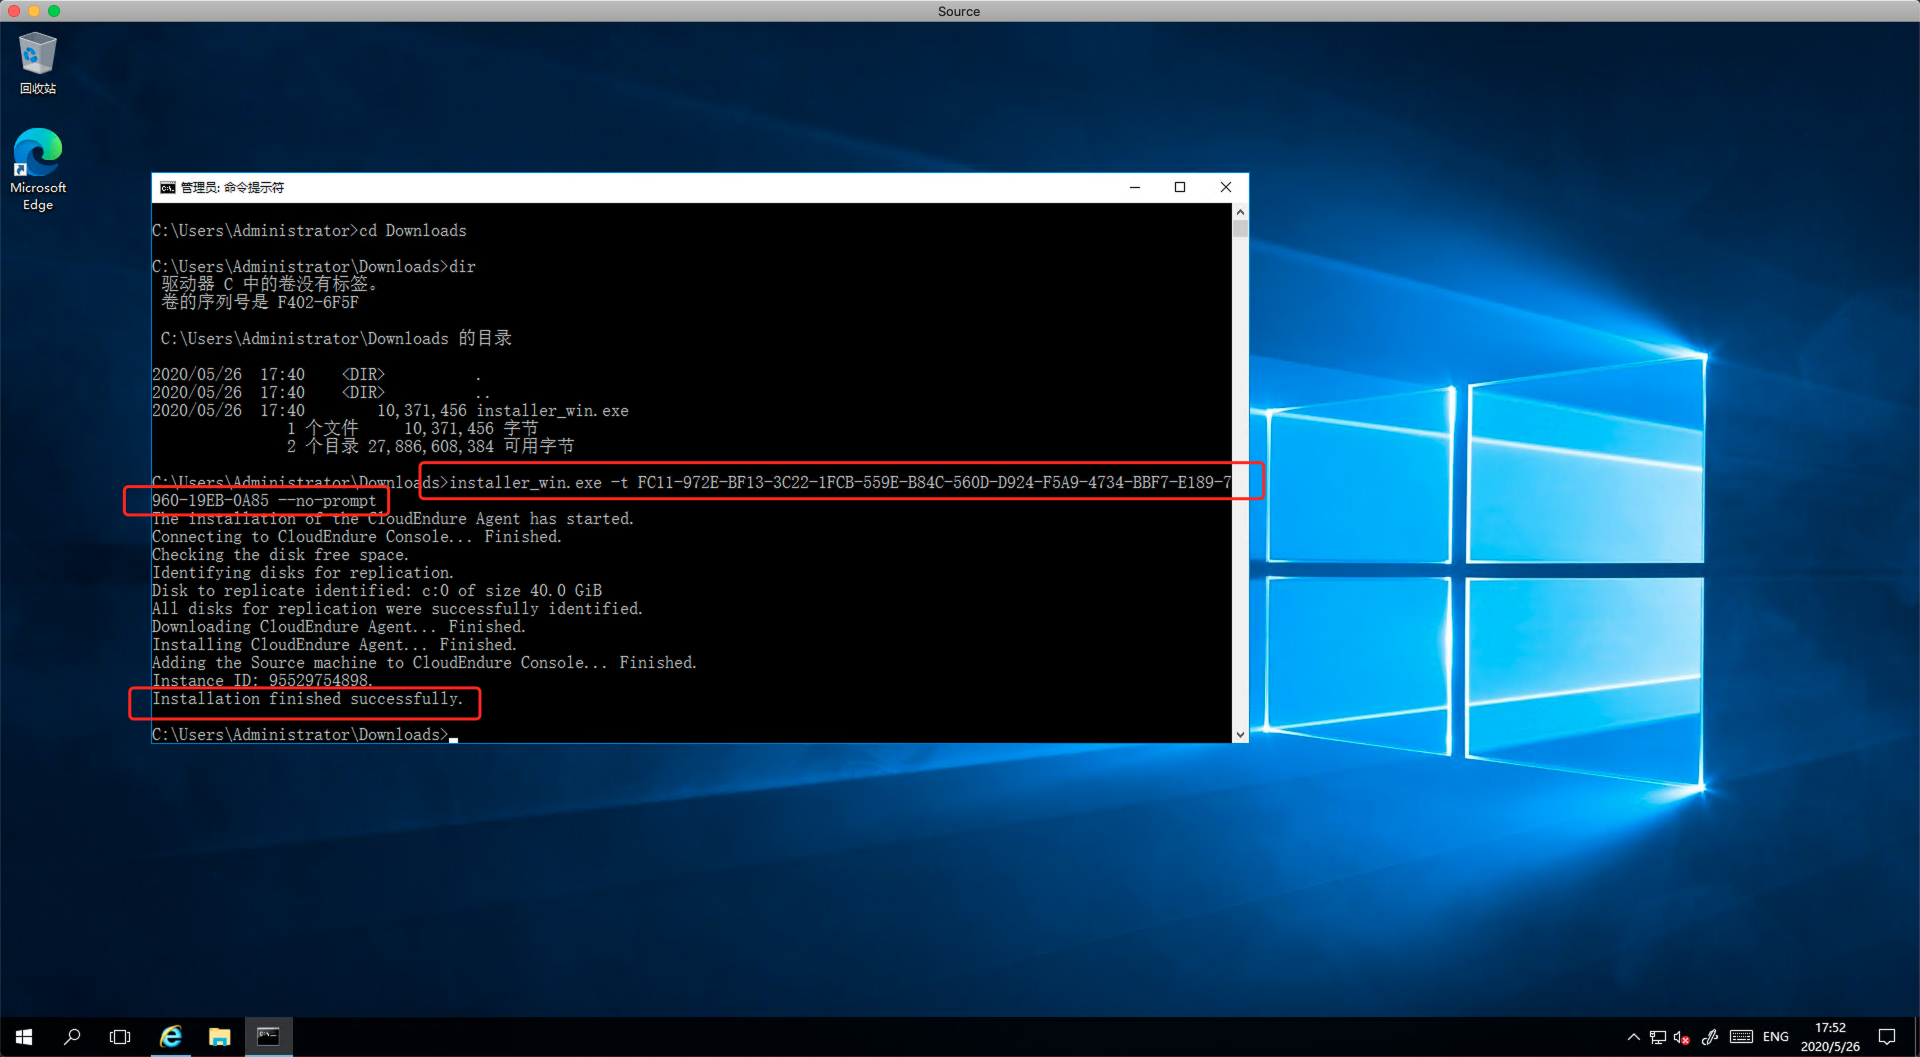Image resolution: width=1920 pixels, height=1057 pixels.
Task: Toggle the touch keyboard tray icon
Action: click(x=1741, y=1037)
